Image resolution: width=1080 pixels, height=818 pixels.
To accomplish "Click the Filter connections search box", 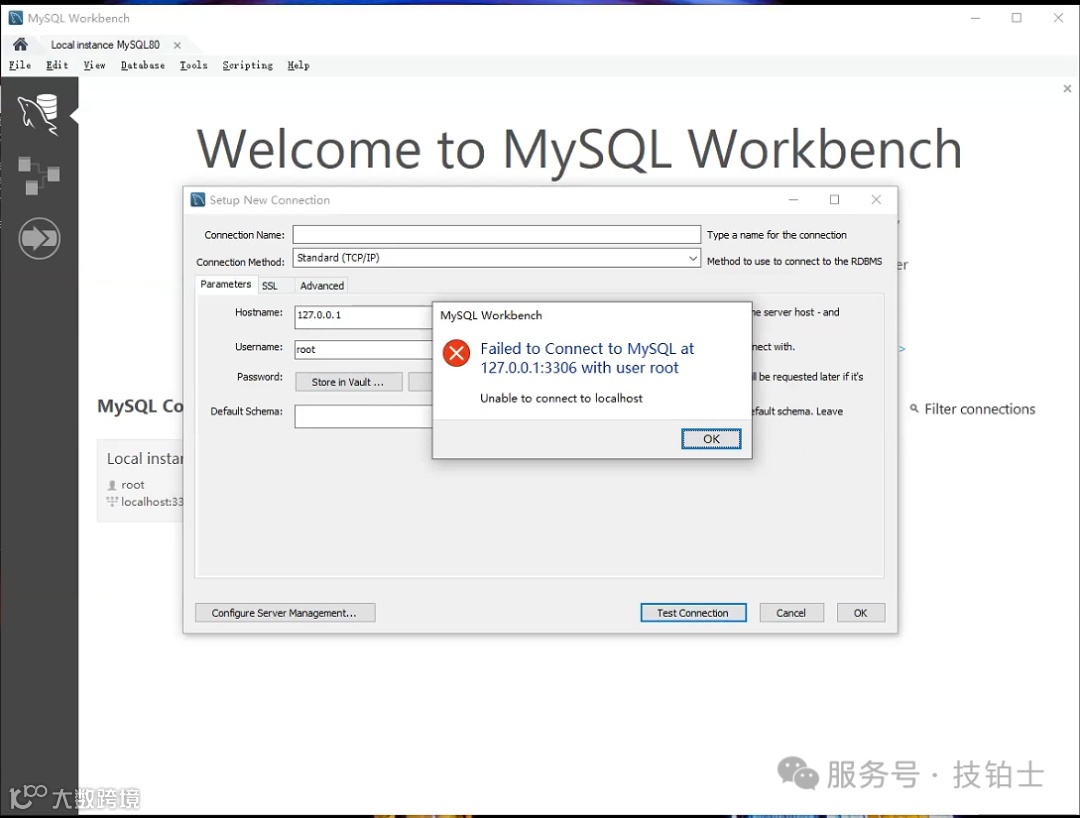I will click(979, 409).
